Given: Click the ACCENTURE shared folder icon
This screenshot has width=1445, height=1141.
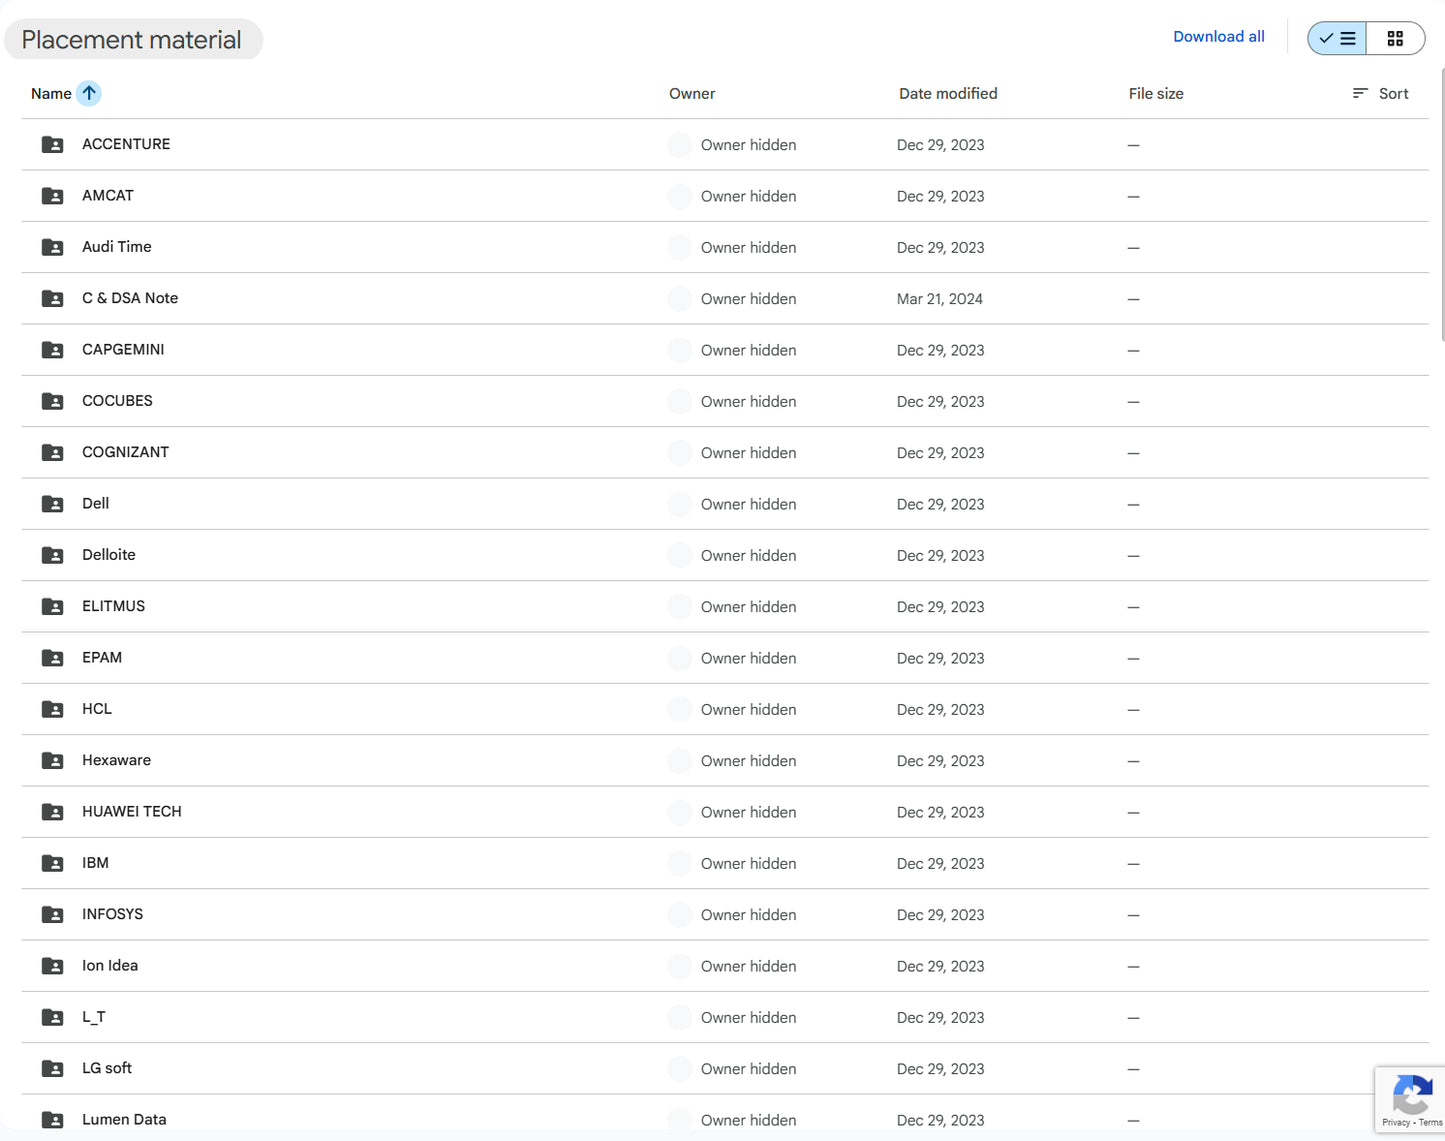Looking at the screenshot, I should [x=53, y=145].
